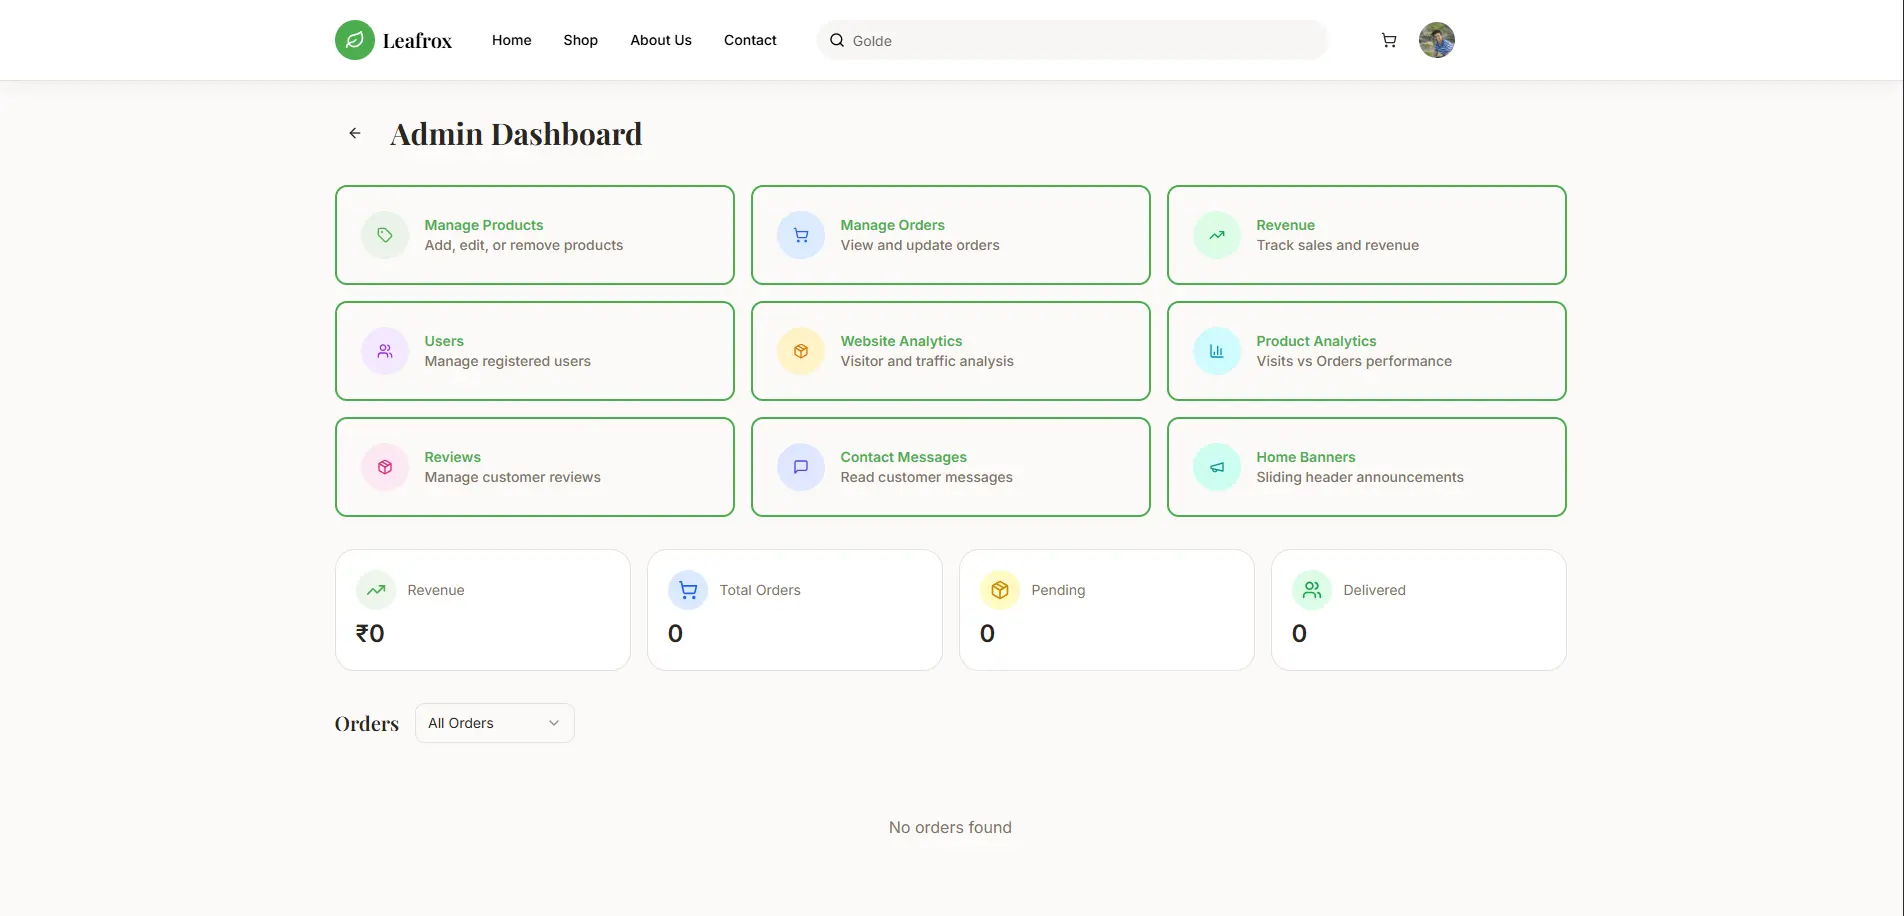1904x916 pixels.
Task: Open Manage Products title link
Action: (x=484, y=225)
